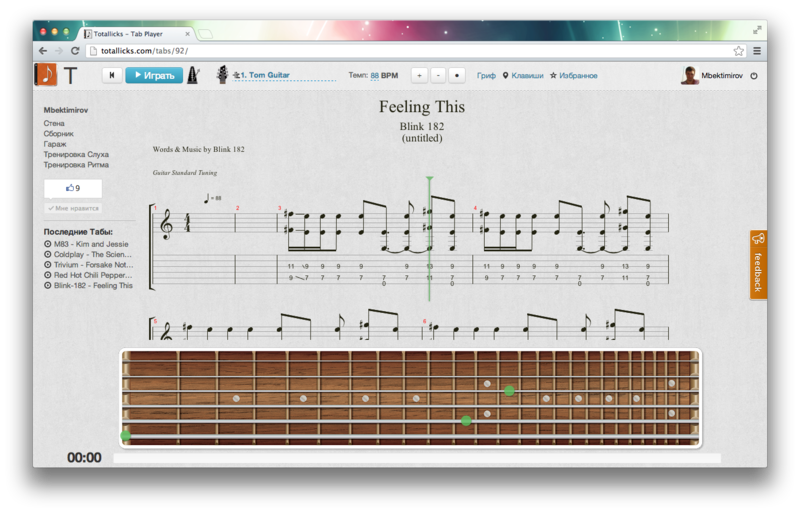Reload the page with refresh icon
This screenshot has height=513, width=800.
click(x=75, y=51)
